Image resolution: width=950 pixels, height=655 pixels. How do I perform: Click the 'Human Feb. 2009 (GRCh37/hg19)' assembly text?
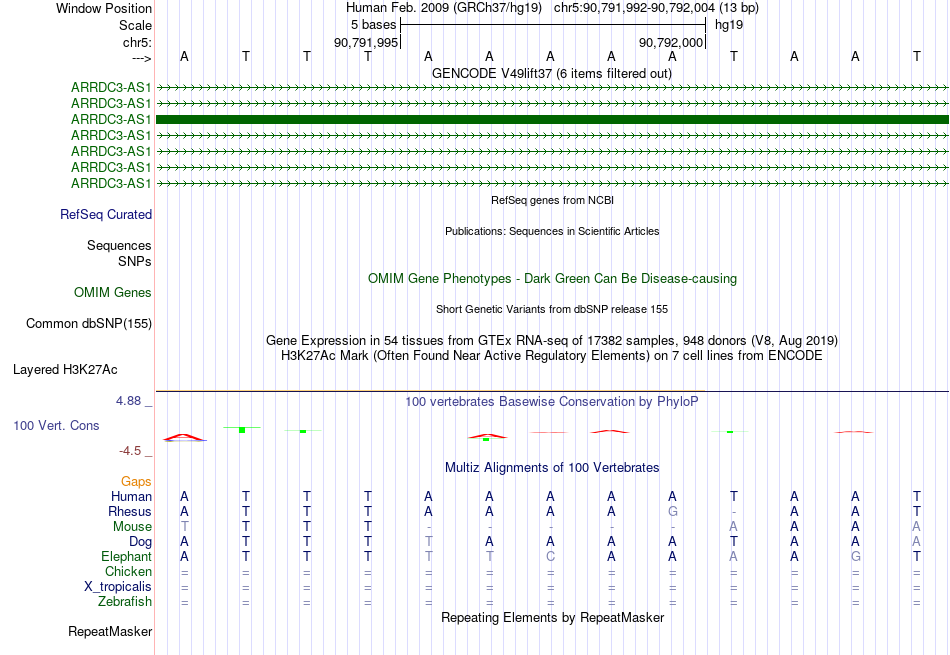tap(443, 8)
